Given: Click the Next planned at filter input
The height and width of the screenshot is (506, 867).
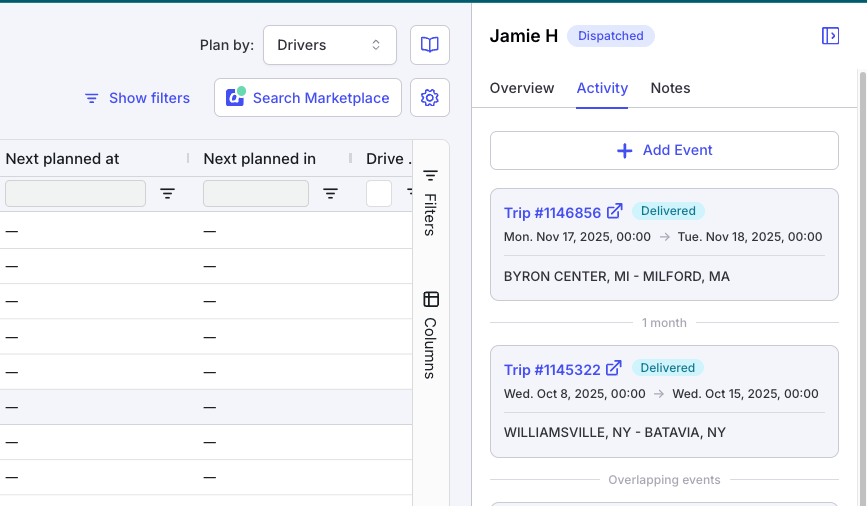Looking at the screenshot, I should coord(76,194).
